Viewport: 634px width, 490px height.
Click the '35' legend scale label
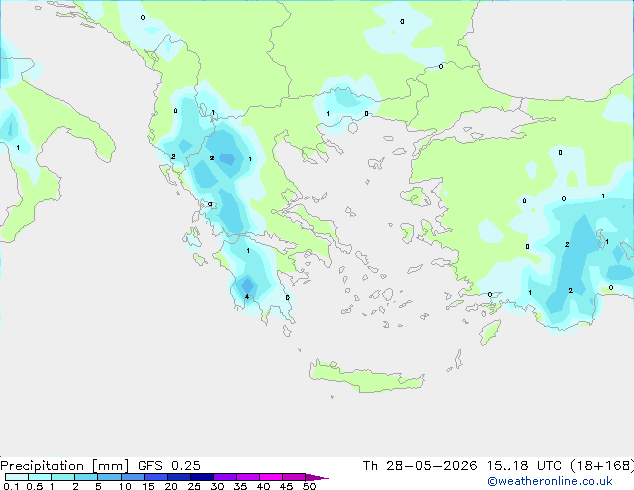240,486
